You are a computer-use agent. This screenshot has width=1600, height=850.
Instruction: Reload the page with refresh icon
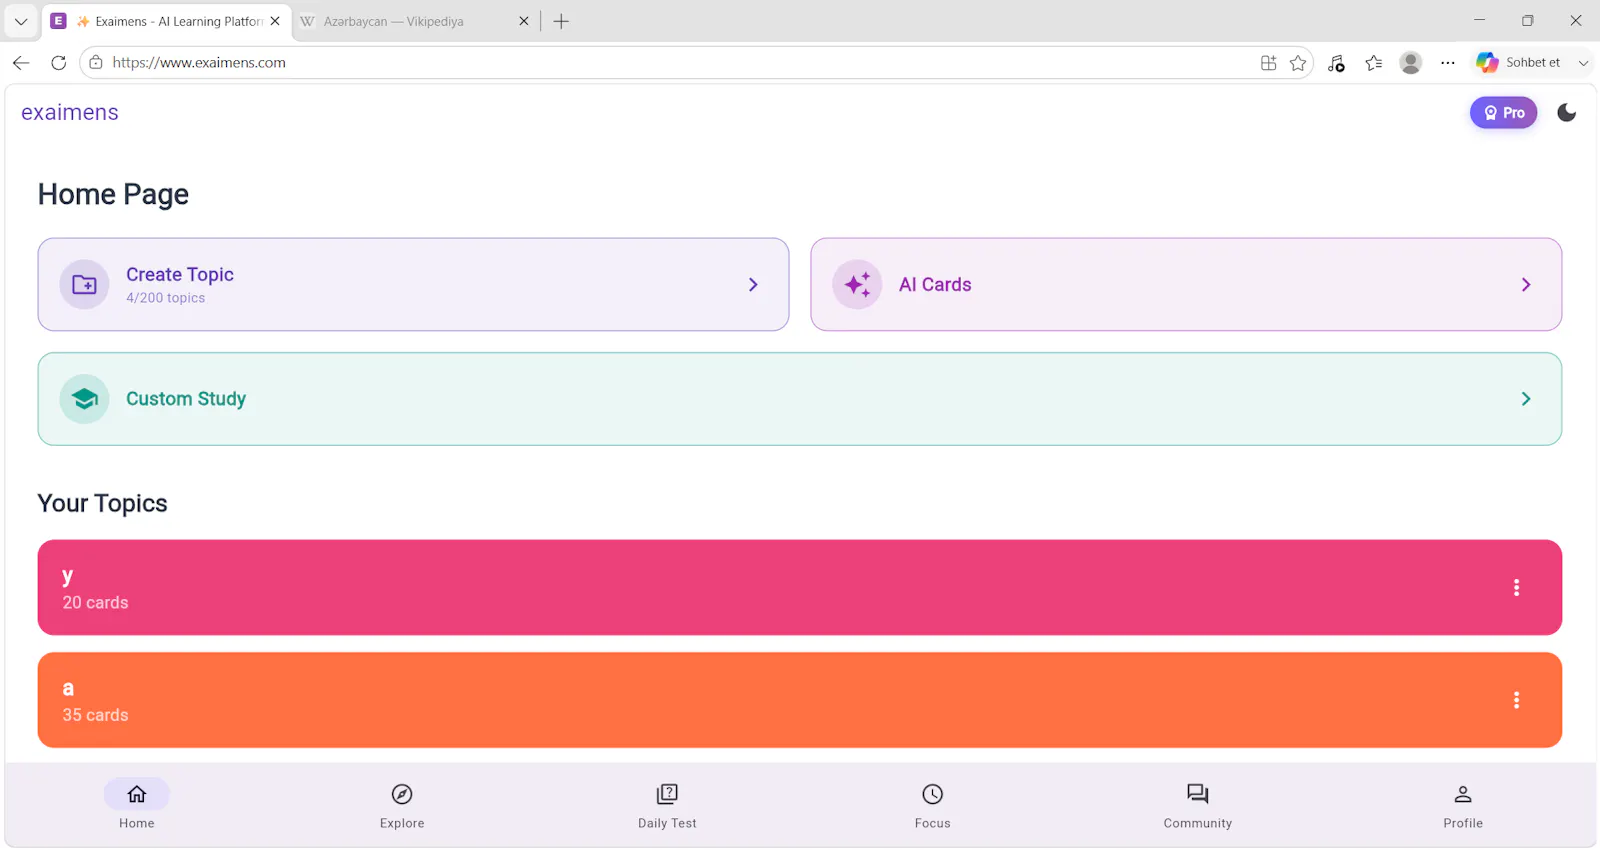click(x=59, y=63)
